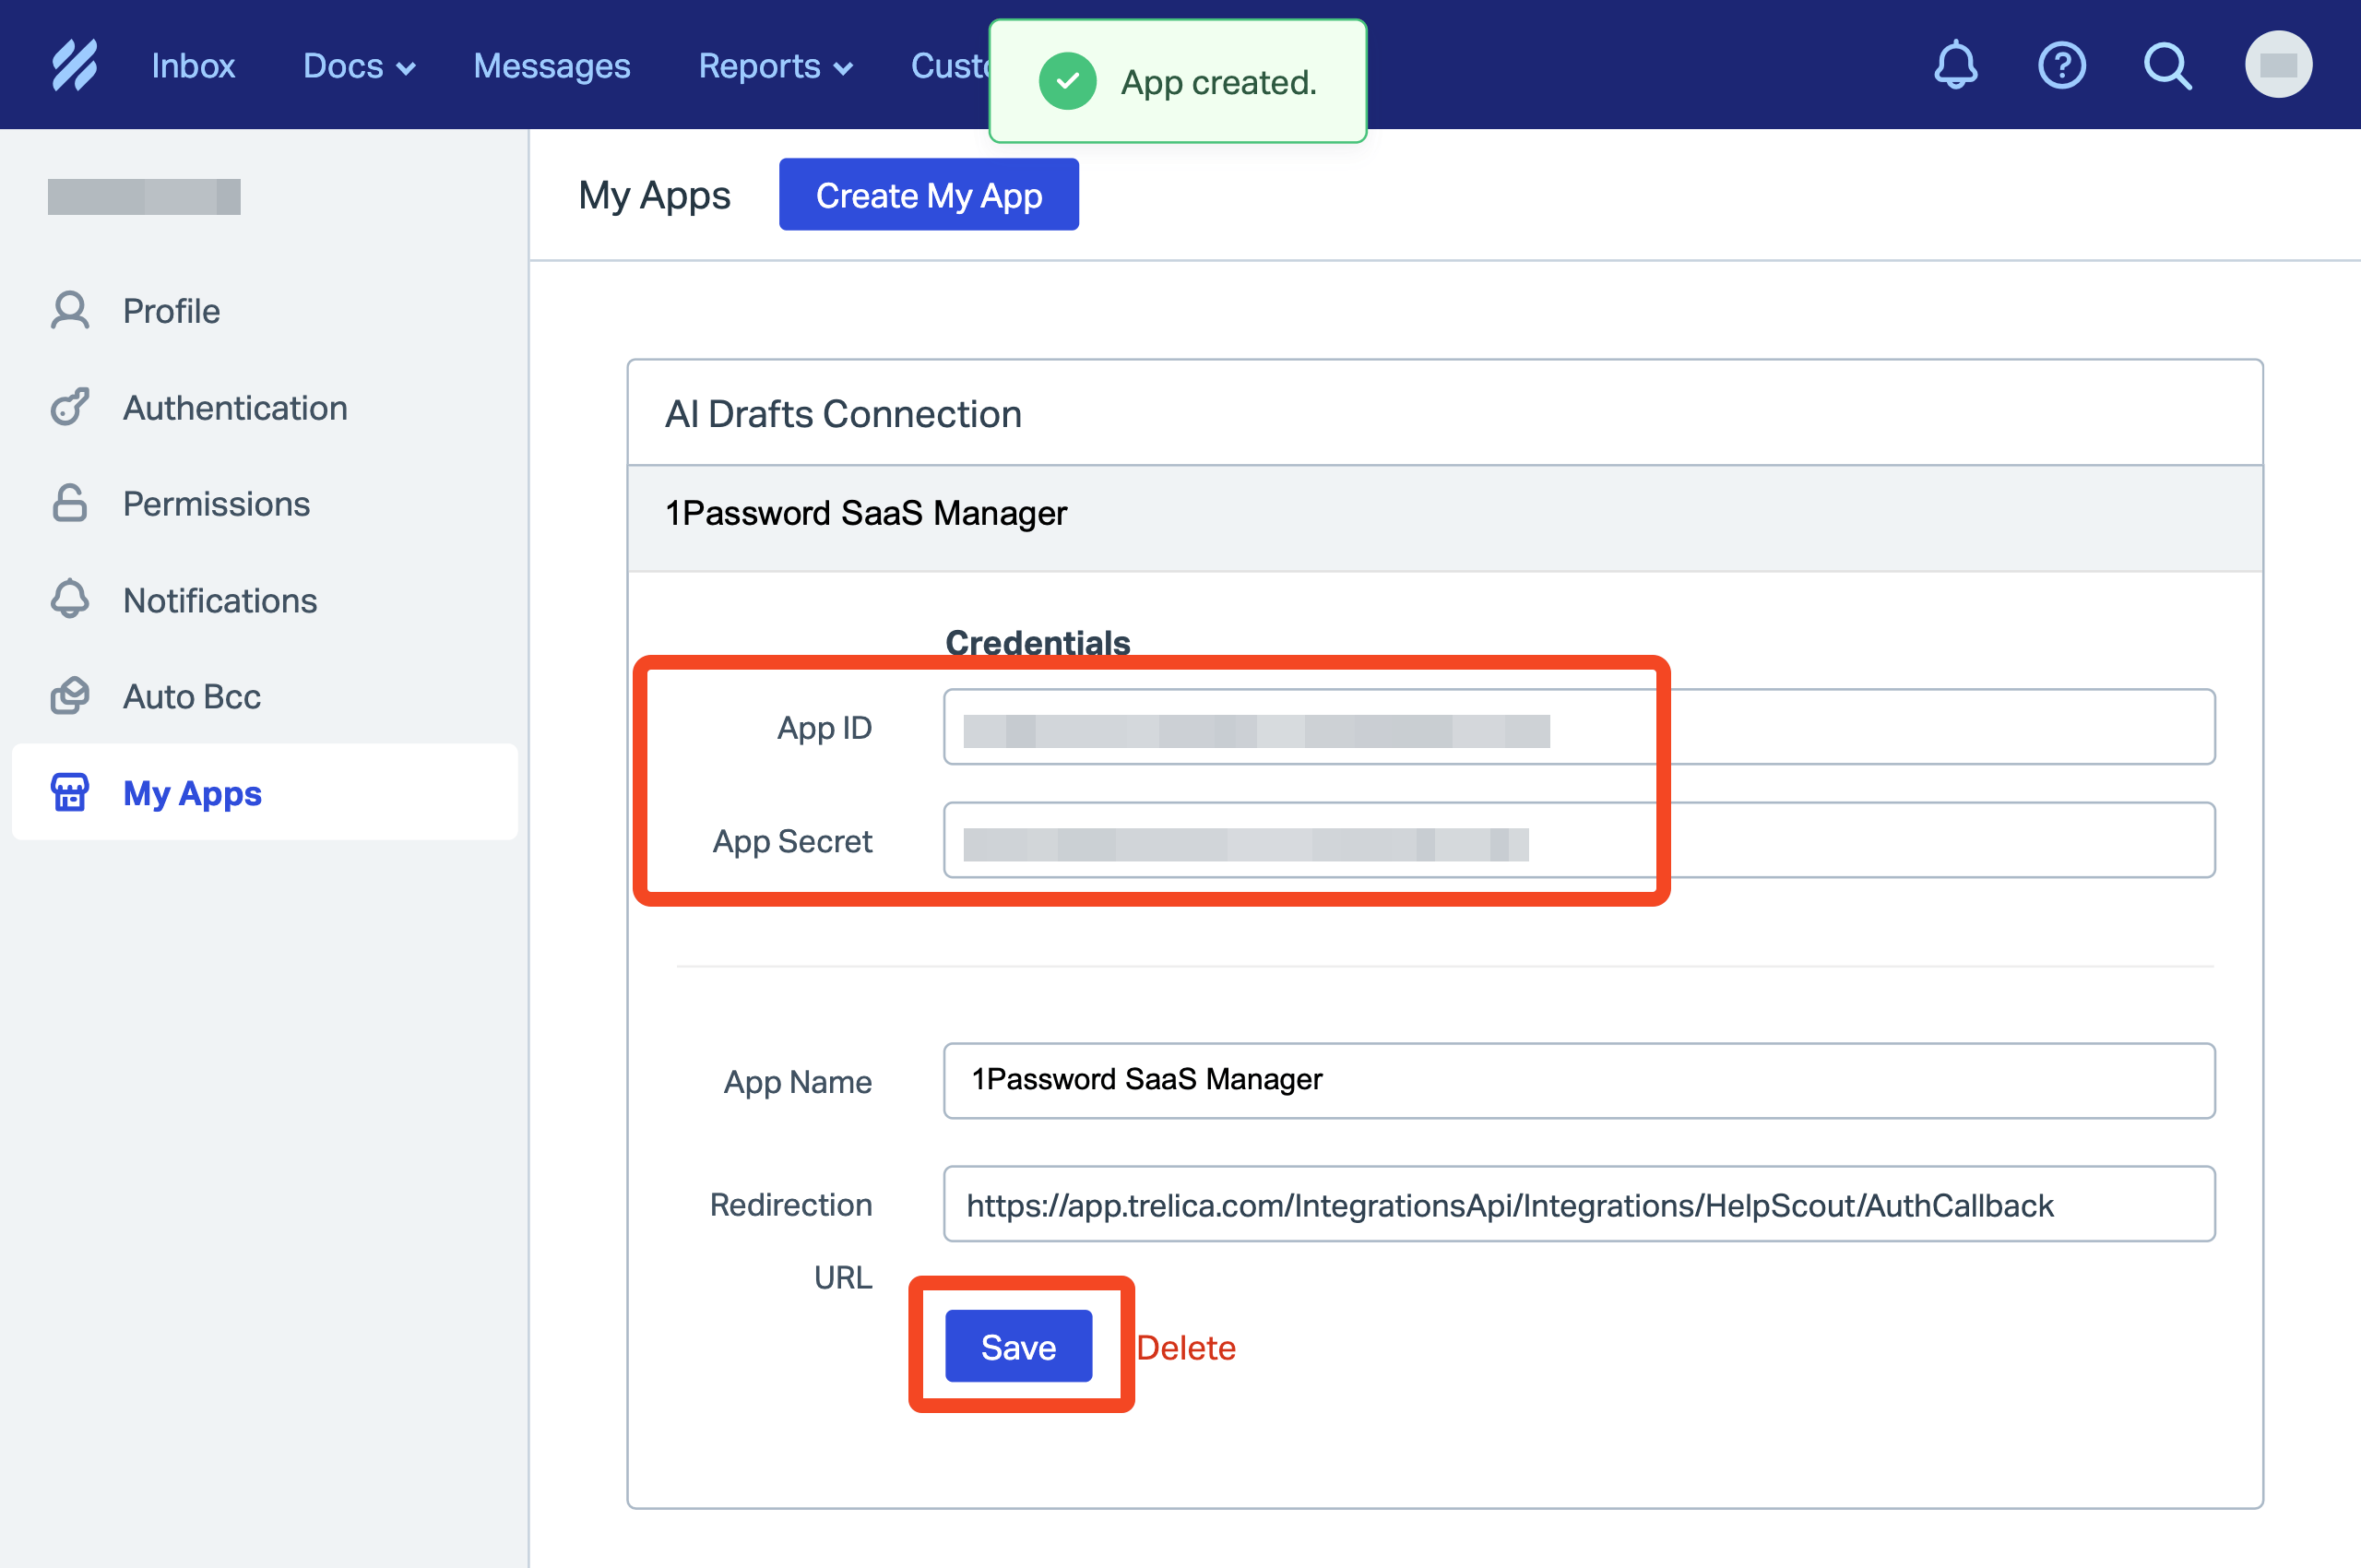Open the partially hidden Customers menu
This screenshot has height=1568, width=2361.
click(x=949, y=66)
